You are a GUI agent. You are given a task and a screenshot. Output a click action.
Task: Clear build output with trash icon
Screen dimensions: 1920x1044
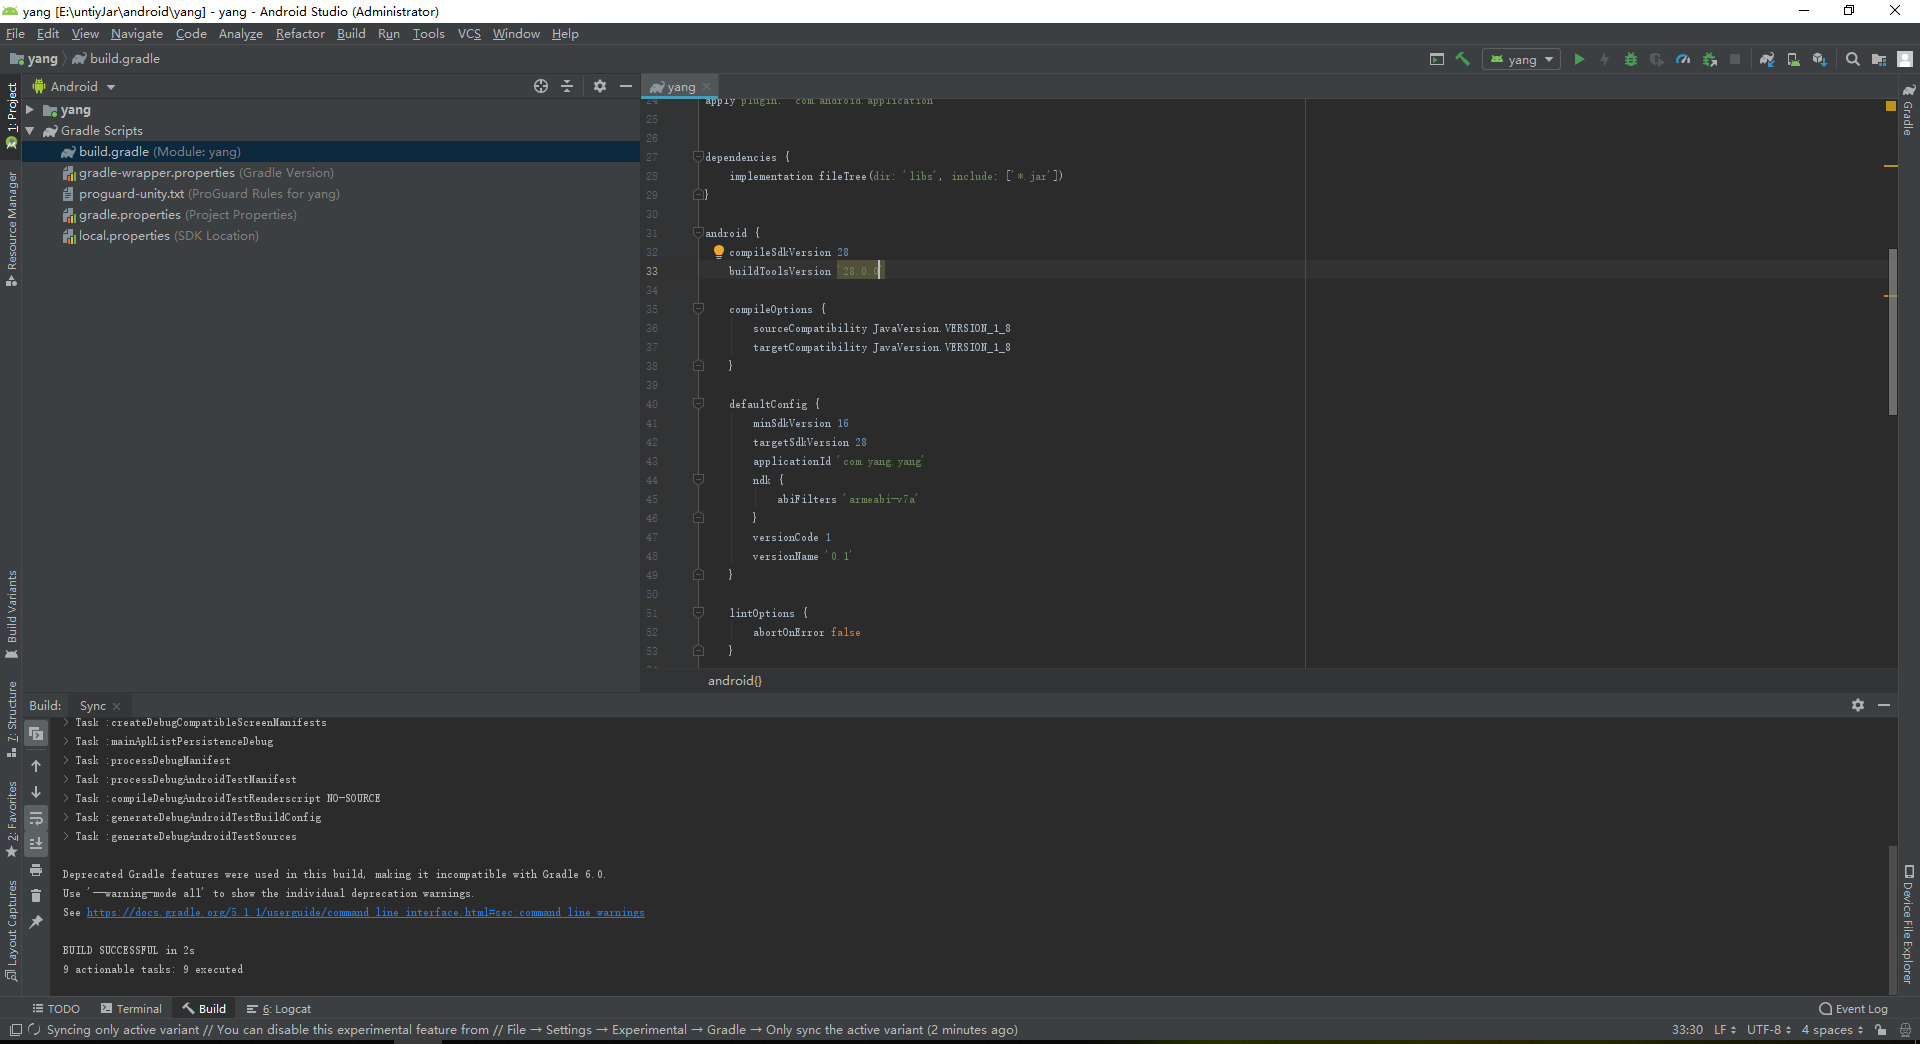point(36,896)
